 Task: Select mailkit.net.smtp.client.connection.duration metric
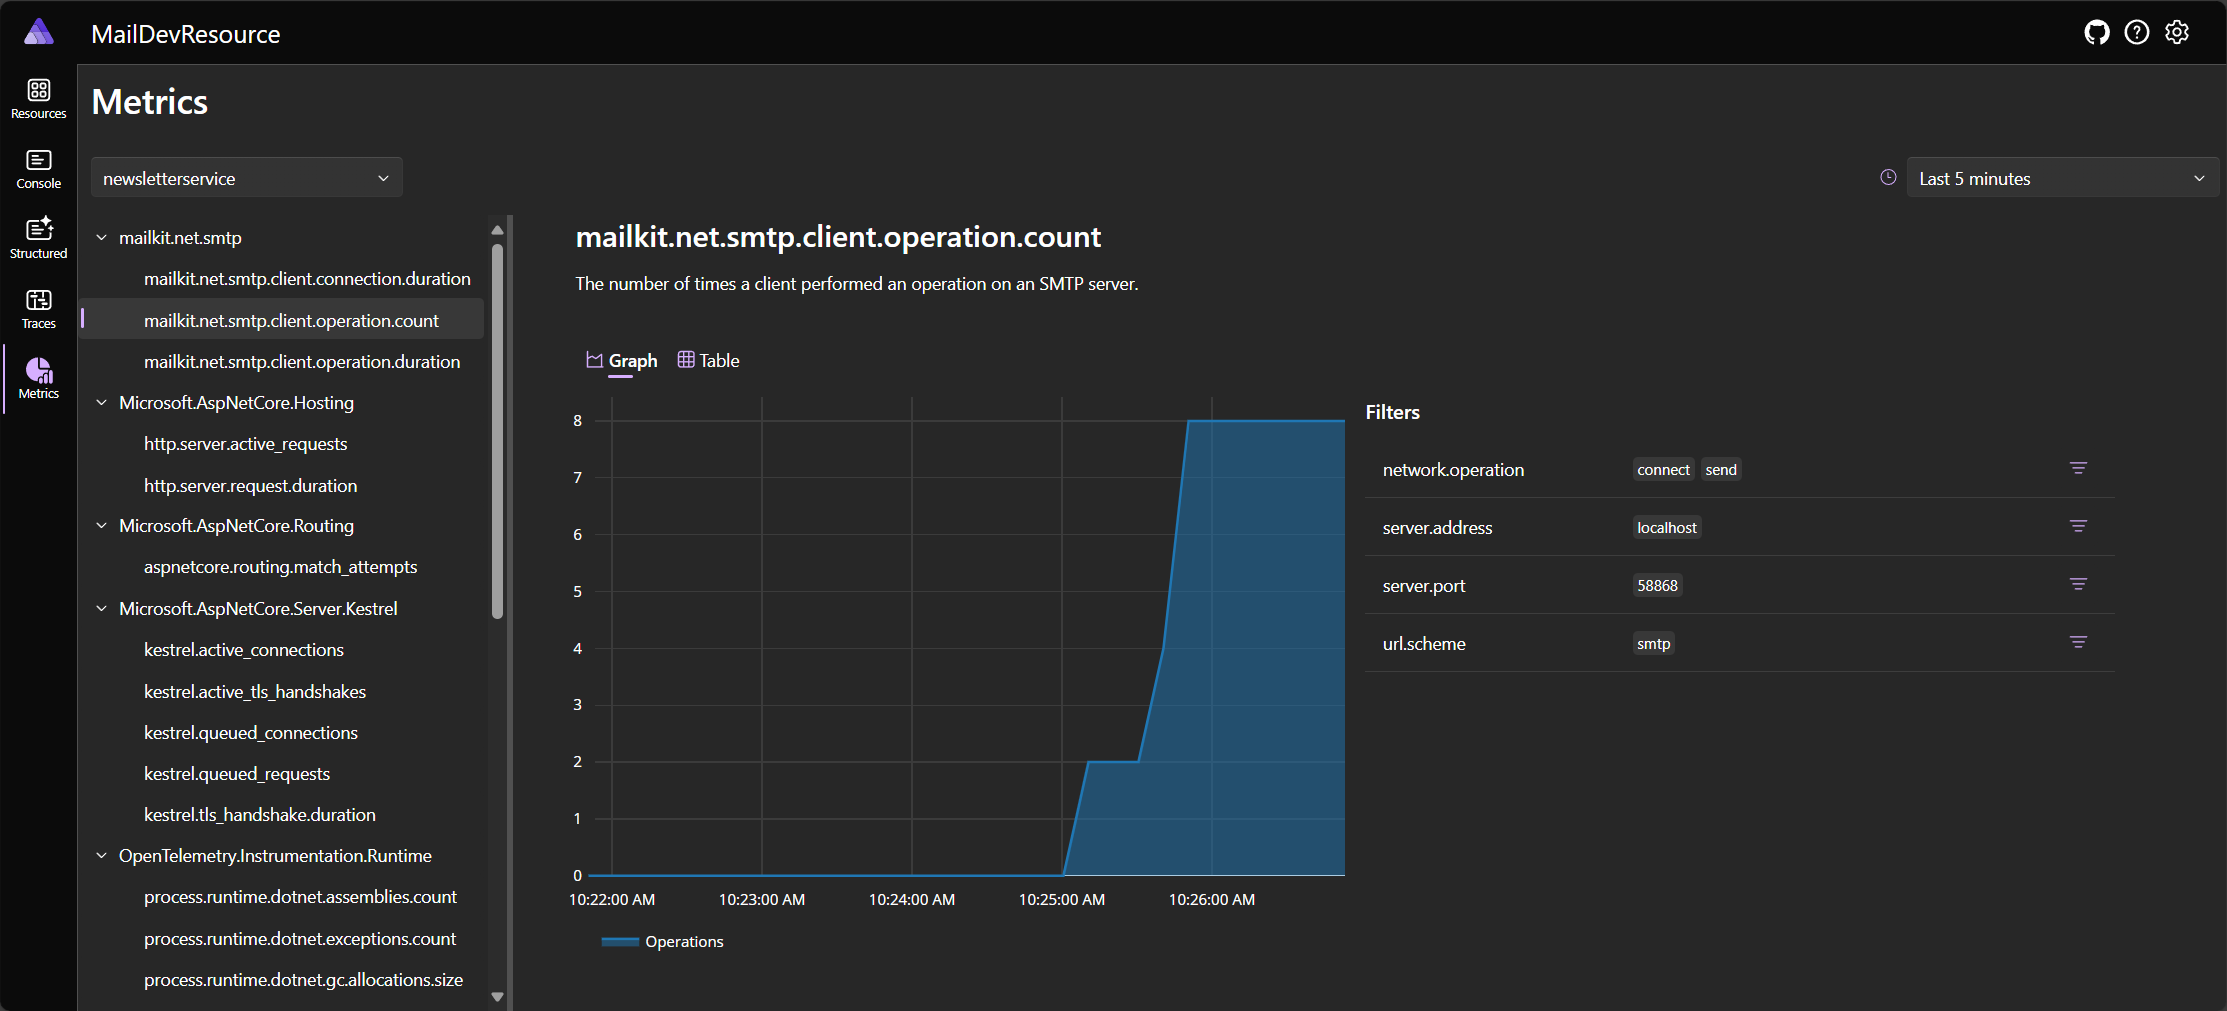[x=307, y=279]
